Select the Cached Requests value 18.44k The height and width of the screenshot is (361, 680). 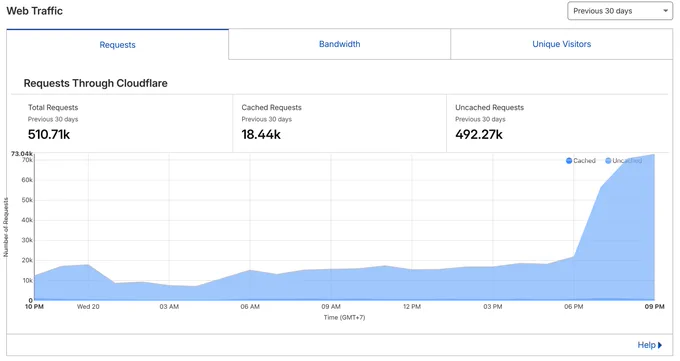[x=261, y=135]
